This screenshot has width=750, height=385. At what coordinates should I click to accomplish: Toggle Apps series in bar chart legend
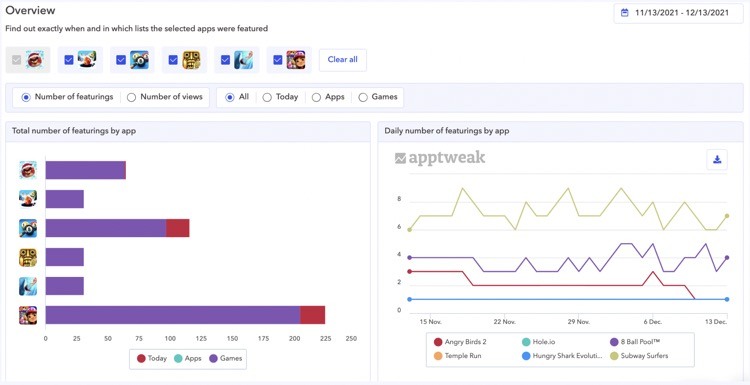pos(187,358)
